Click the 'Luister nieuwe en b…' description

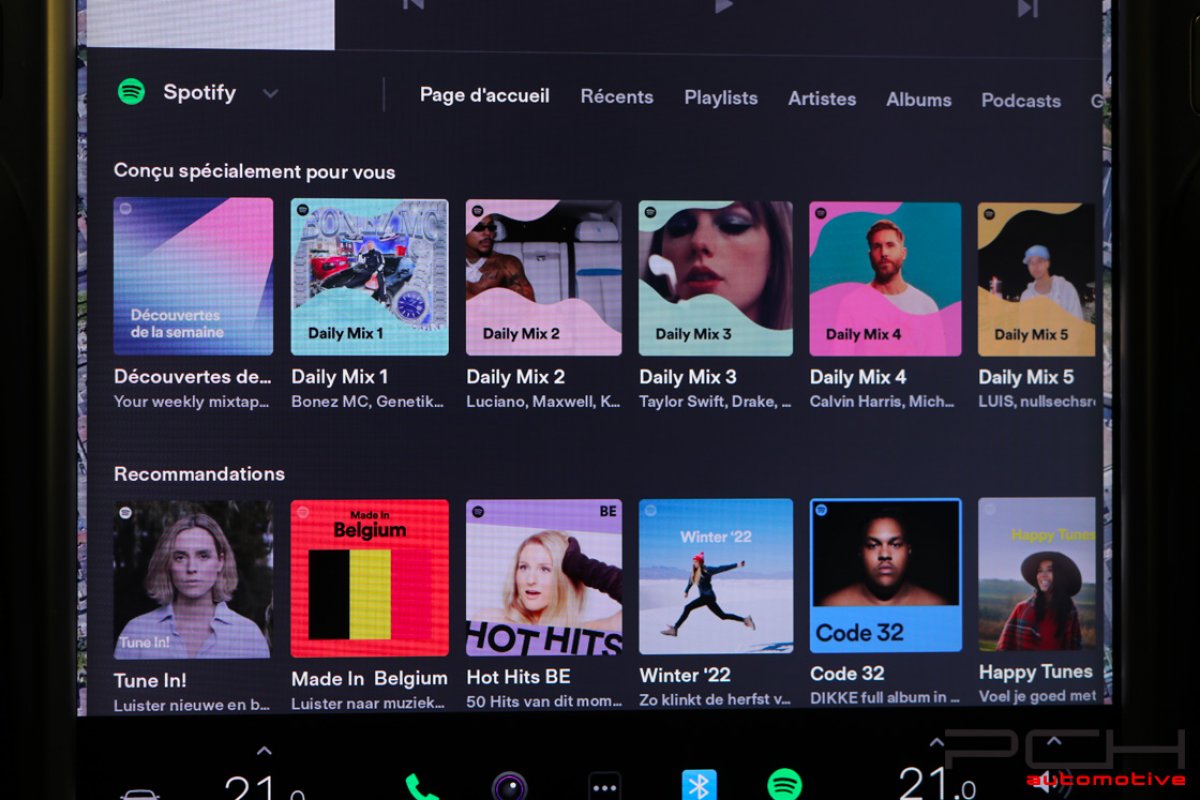click(x=192, y=704)
